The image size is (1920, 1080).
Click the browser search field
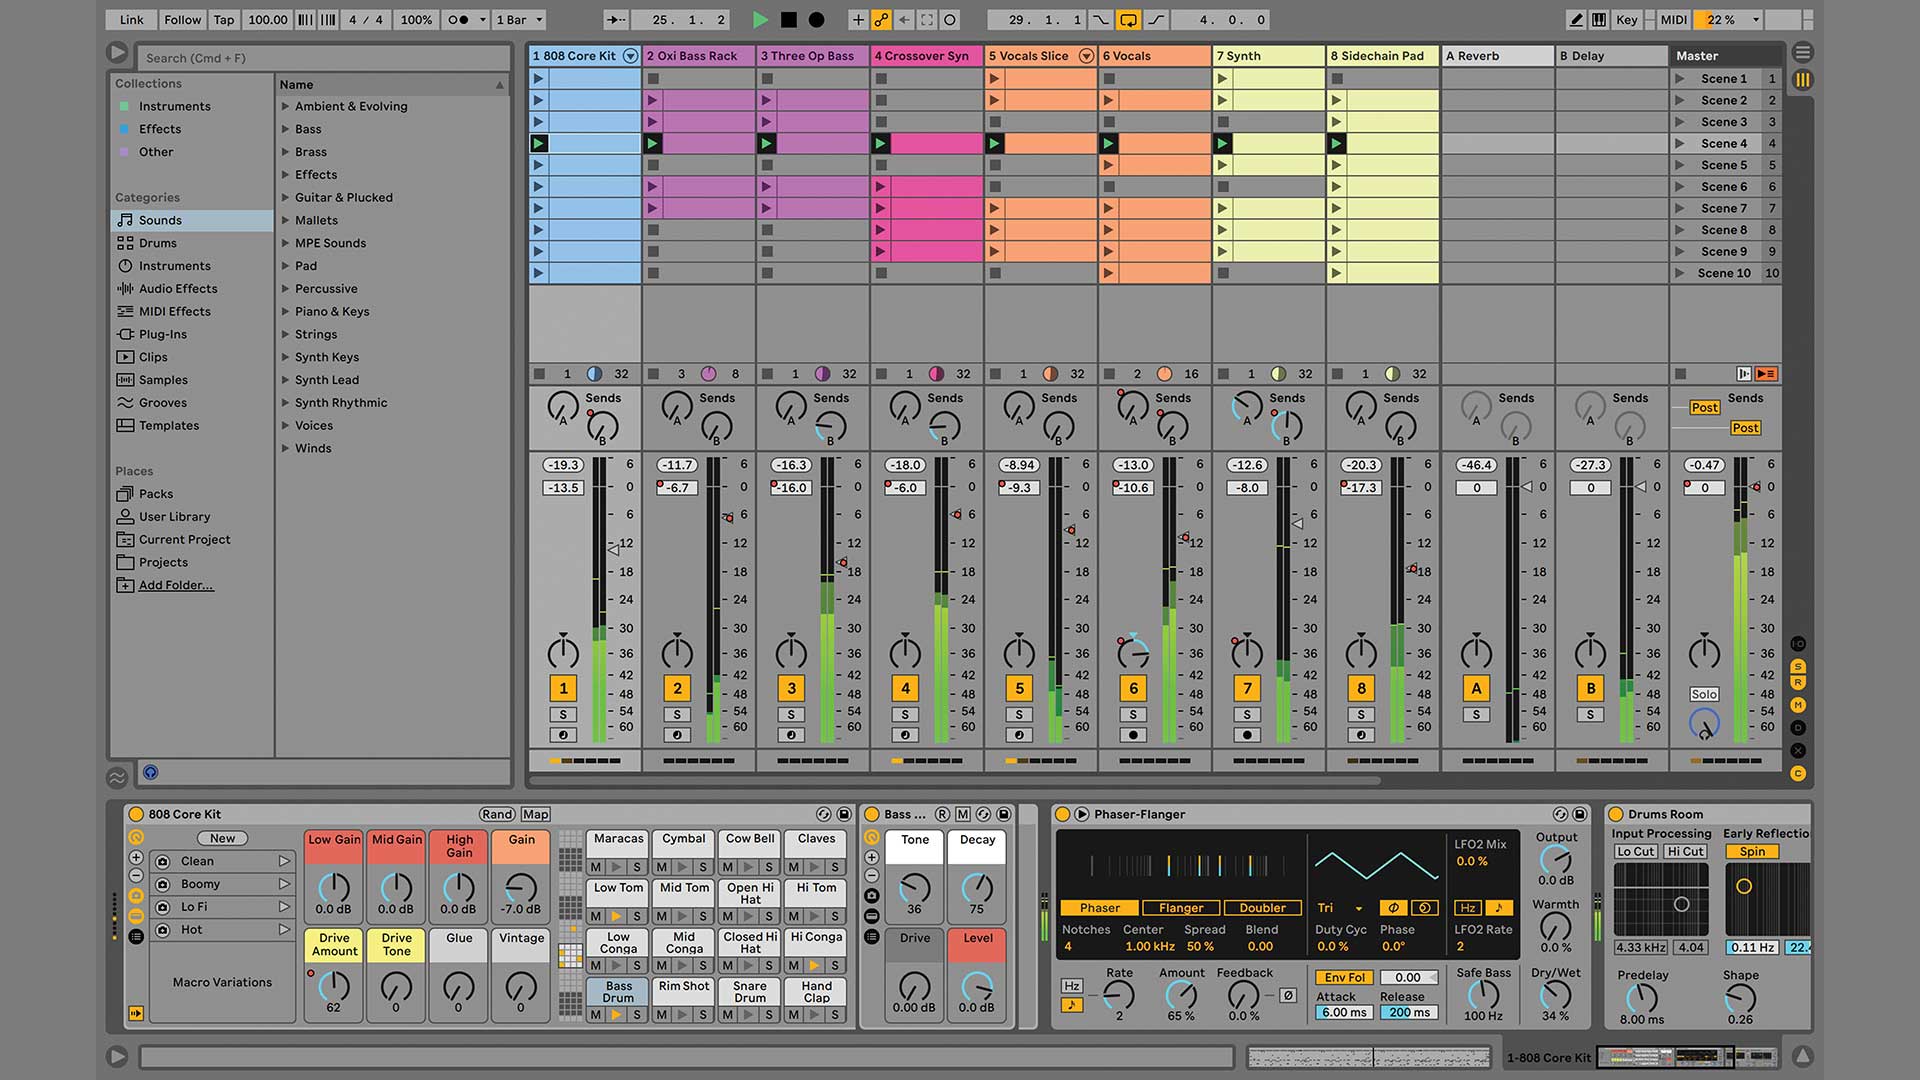pyautogui.click(x=322, y=58)
